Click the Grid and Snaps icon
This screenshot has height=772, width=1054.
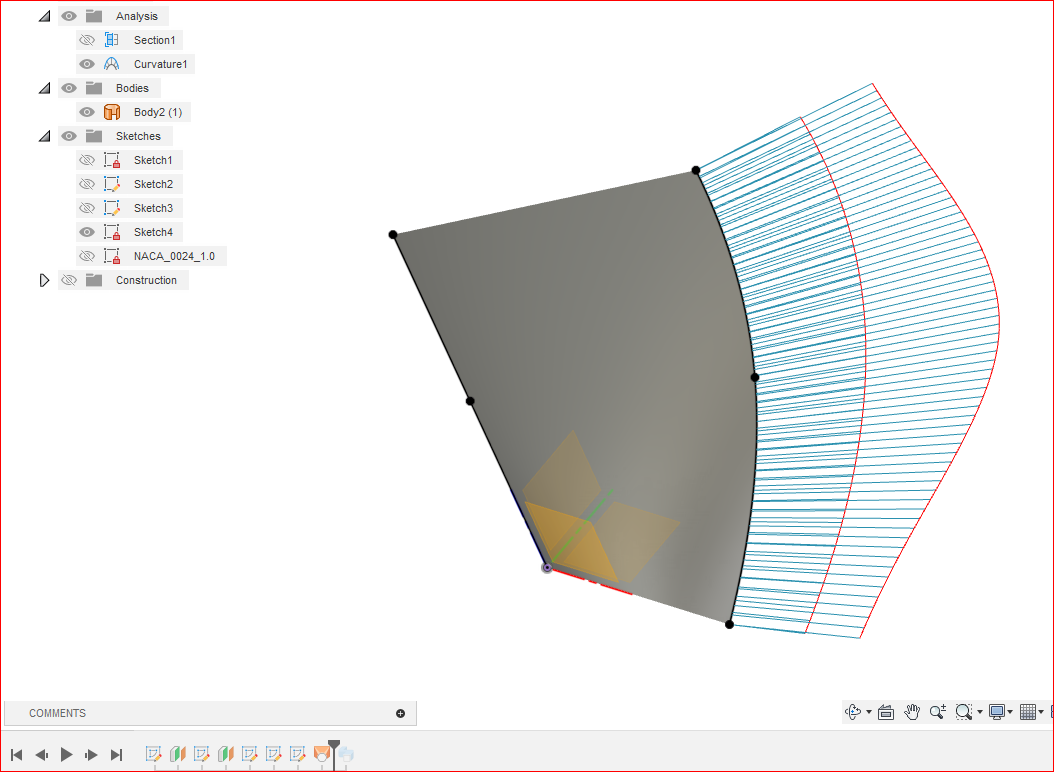point(1029,712)
